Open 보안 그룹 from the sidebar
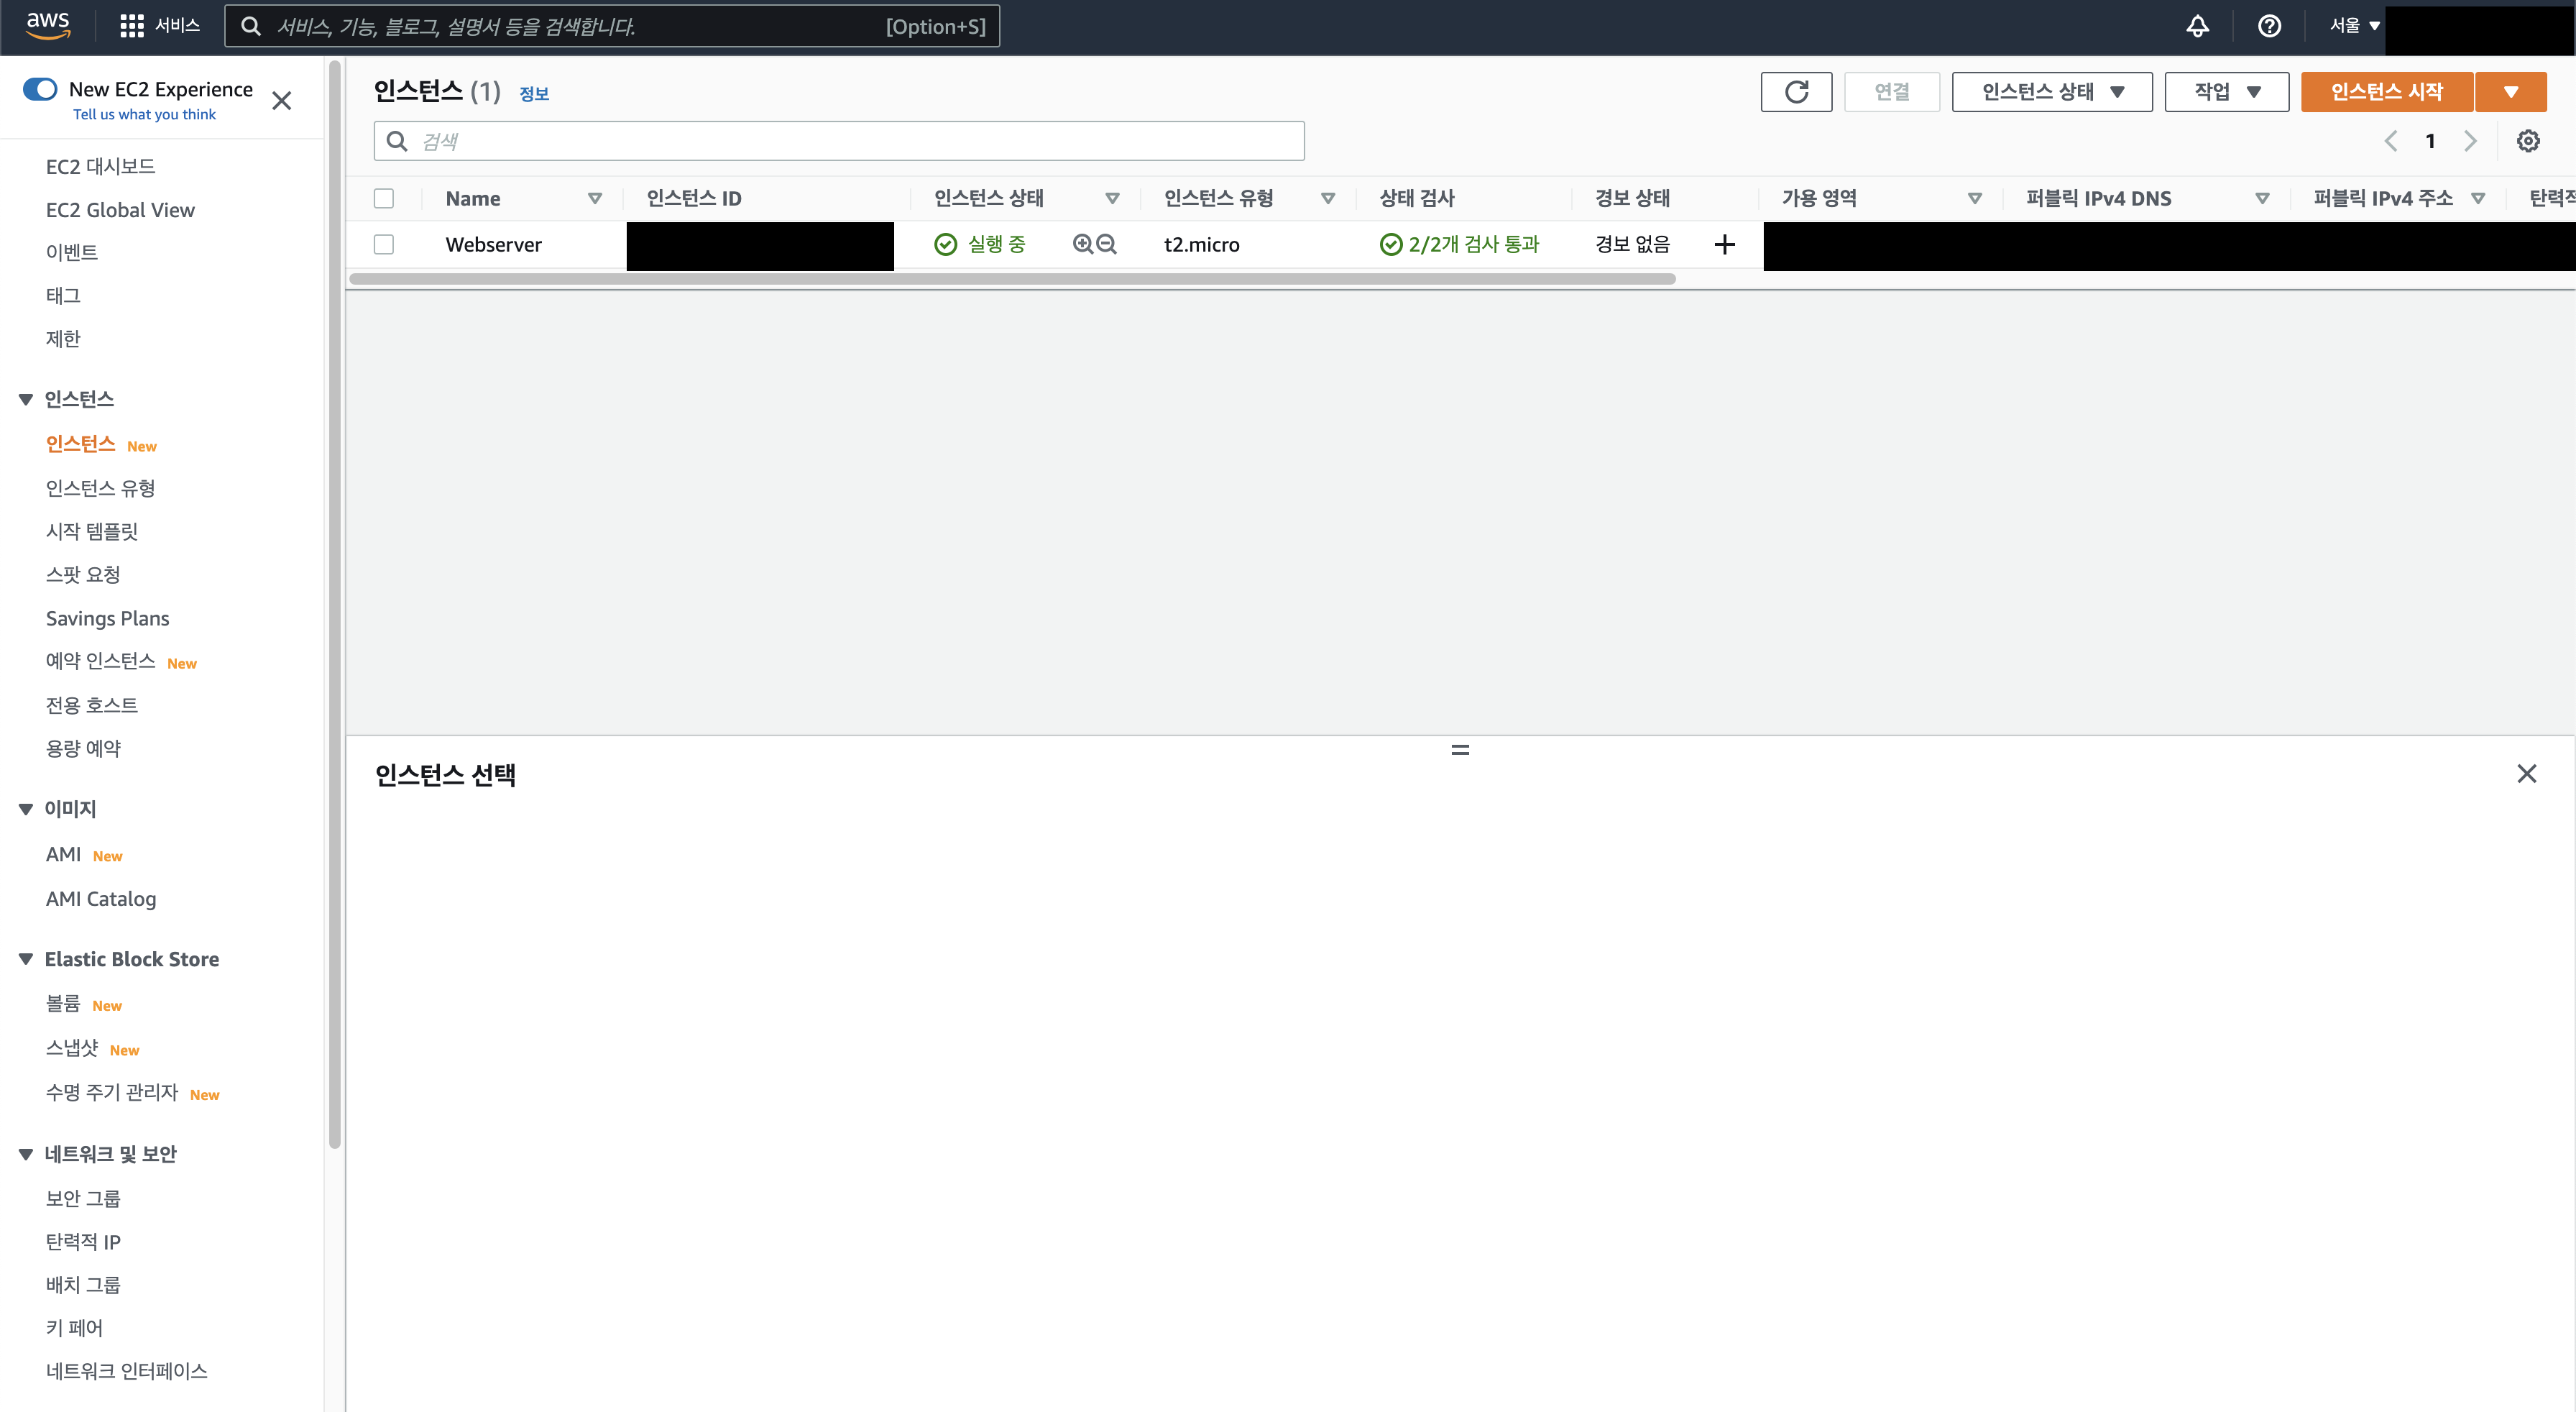The width and height of the screenshot is (2576, 1412). [x=84, y=1198]
